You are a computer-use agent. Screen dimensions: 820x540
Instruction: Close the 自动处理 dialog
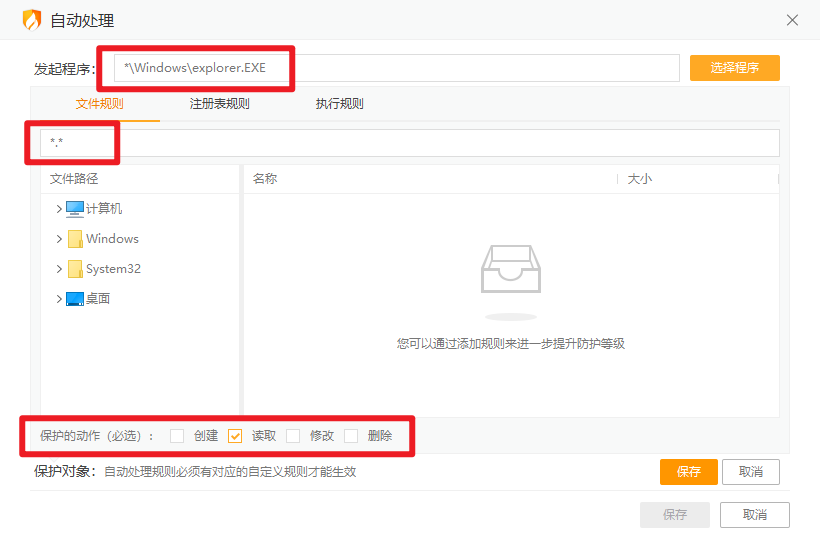(x=792, y=20)
